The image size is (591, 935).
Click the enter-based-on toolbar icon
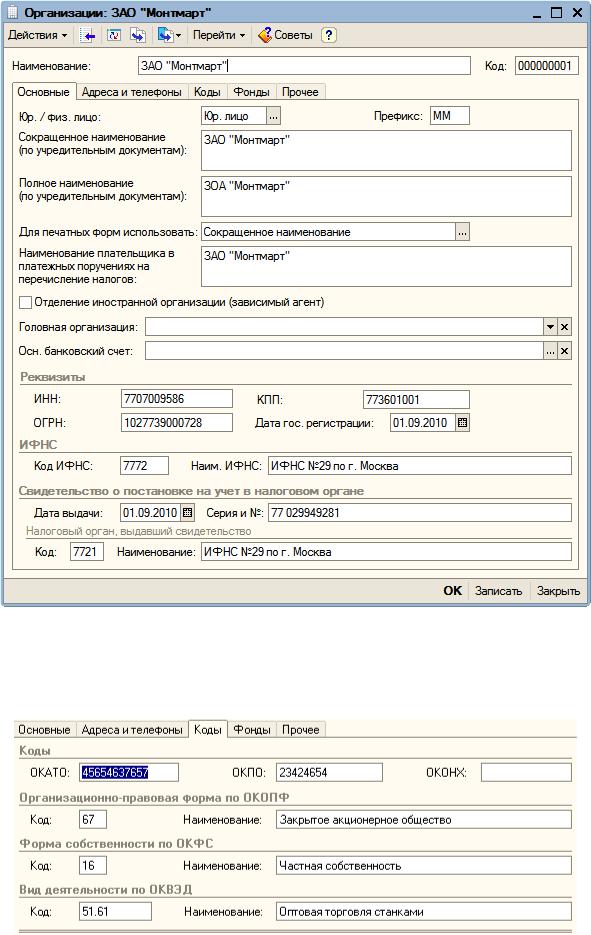165,35
